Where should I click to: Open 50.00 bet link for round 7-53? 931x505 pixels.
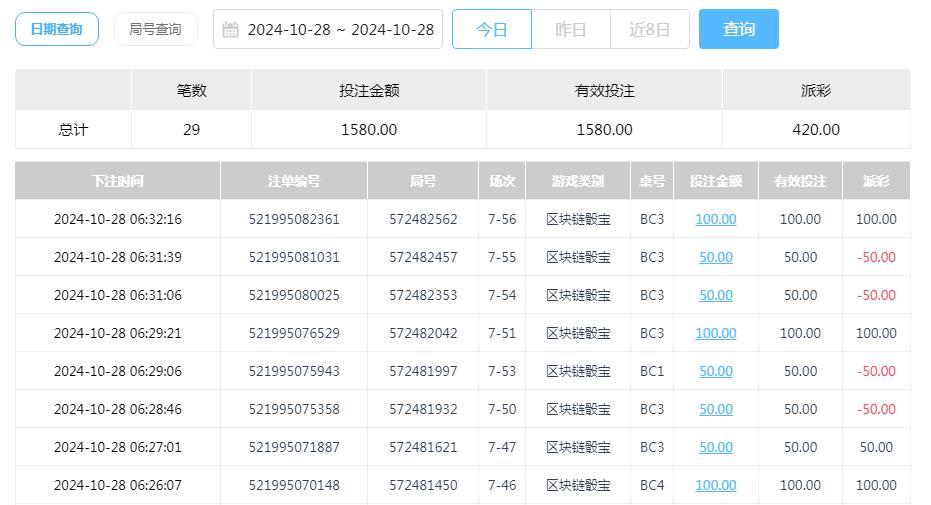pos(715,371)
